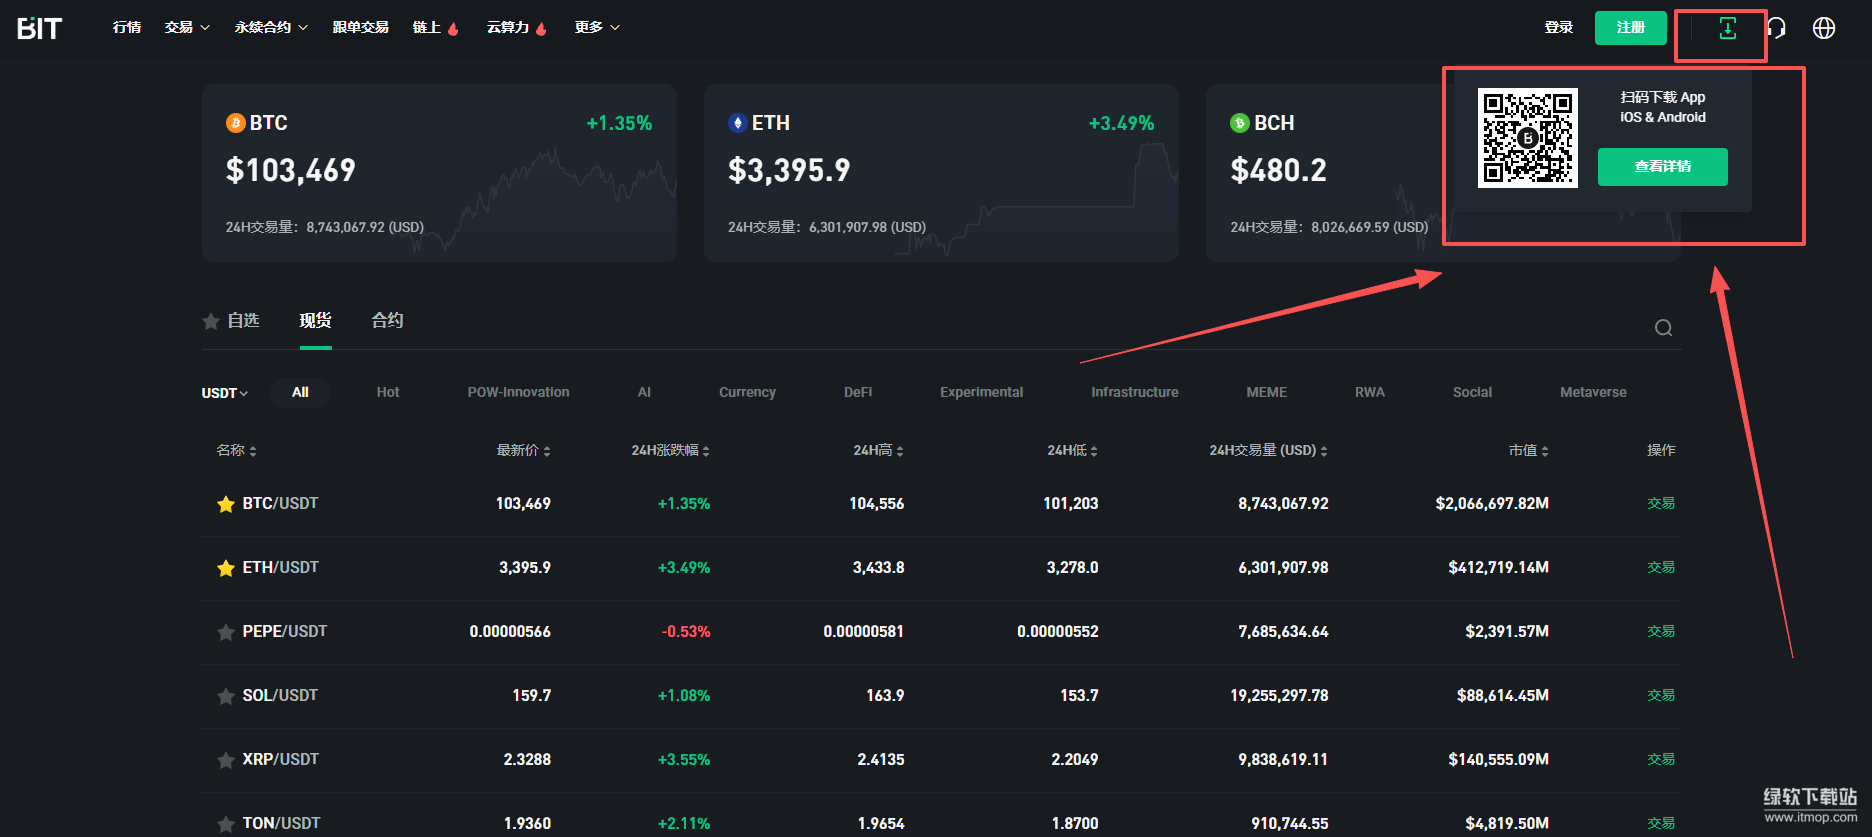The image size is (1872, 837).
Task: Toggle the SOL/USDT favorite star
Action: [226, 696]
